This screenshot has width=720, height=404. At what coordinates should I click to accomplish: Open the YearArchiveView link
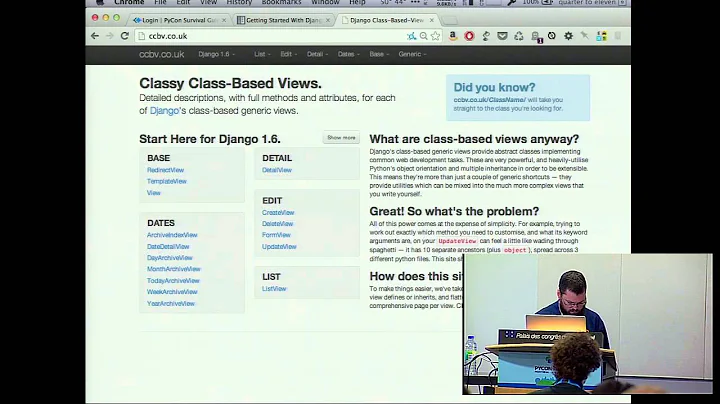coord(171,303)
